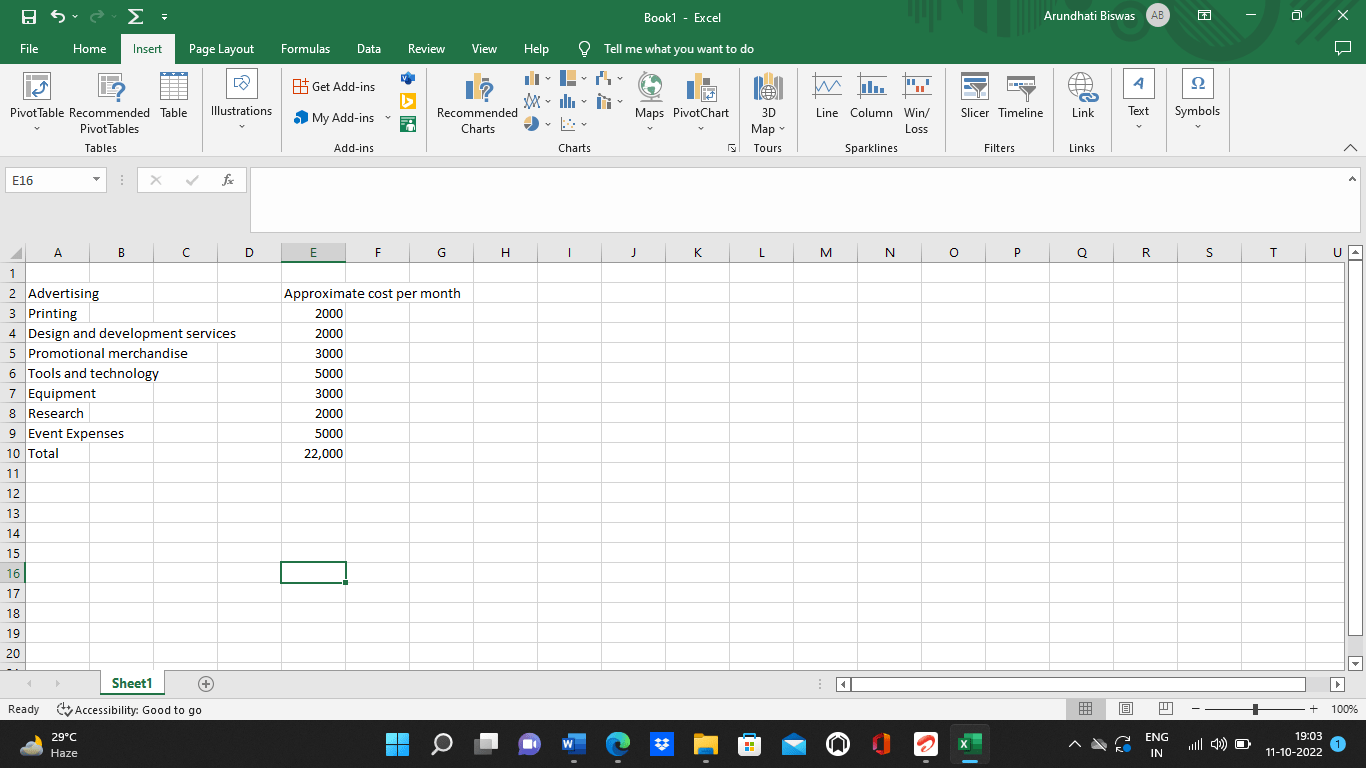Add a new sheet with plus button
The width and height of the screenshot is (1366, 768).
pyautogui.click(x=206, y=684)
